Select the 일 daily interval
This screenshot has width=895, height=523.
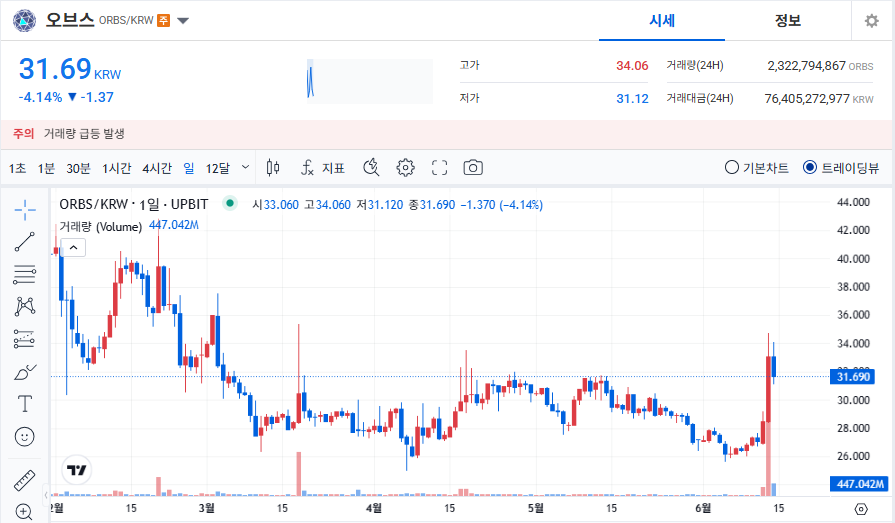(189, 168)
